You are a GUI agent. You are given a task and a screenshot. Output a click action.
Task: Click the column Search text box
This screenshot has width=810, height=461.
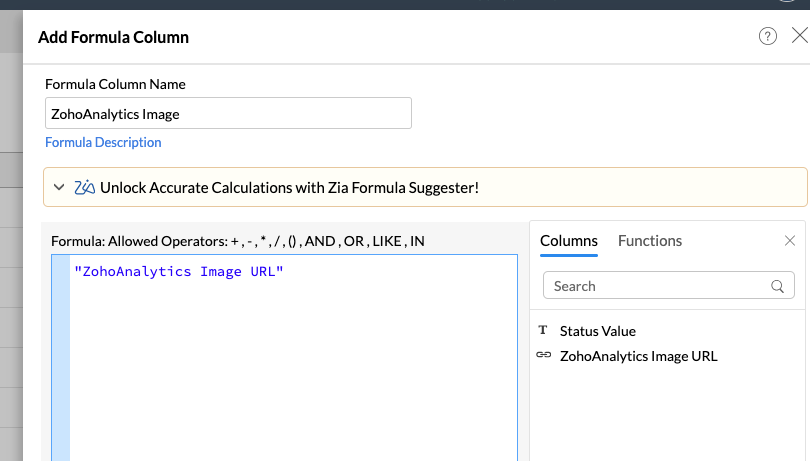coord(655,286)
